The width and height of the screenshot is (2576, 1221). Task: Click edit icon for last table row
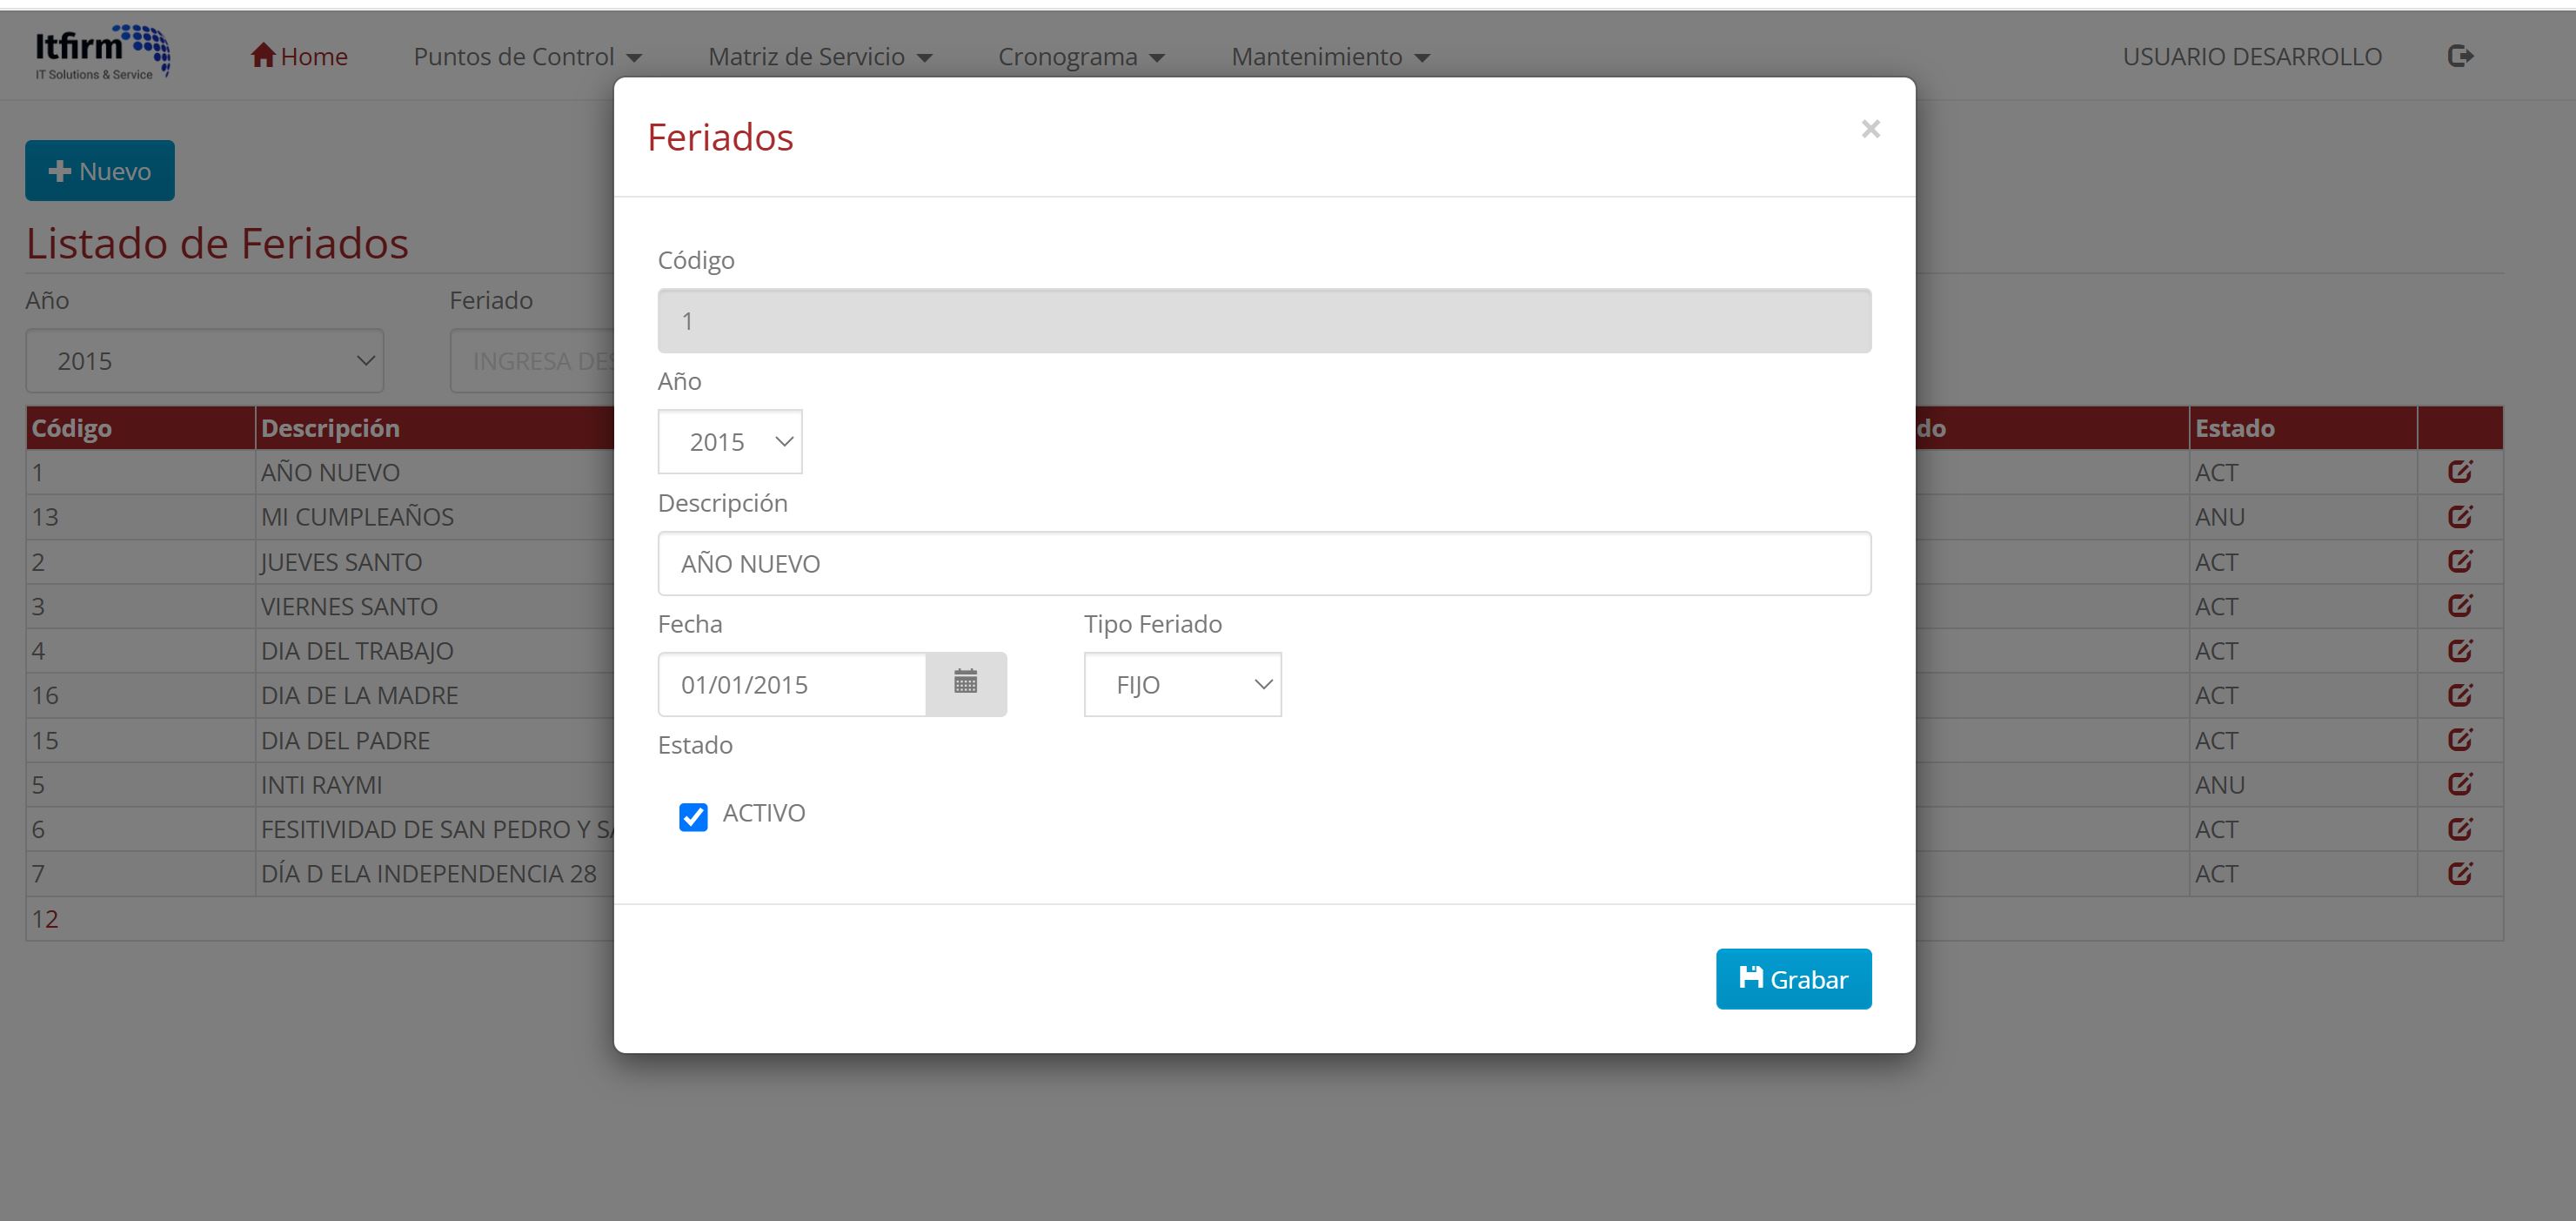click(2459, 874)
